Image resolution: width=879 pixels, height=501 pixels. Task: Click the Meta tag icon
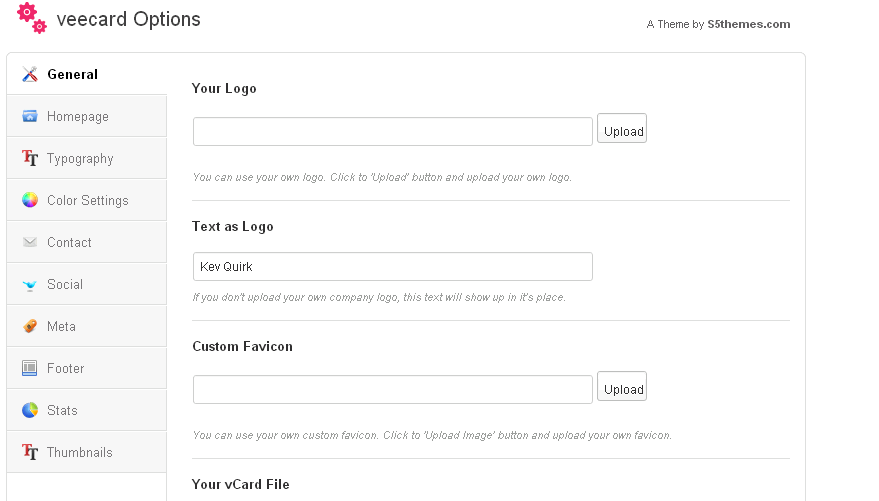[x=29, y=326]
